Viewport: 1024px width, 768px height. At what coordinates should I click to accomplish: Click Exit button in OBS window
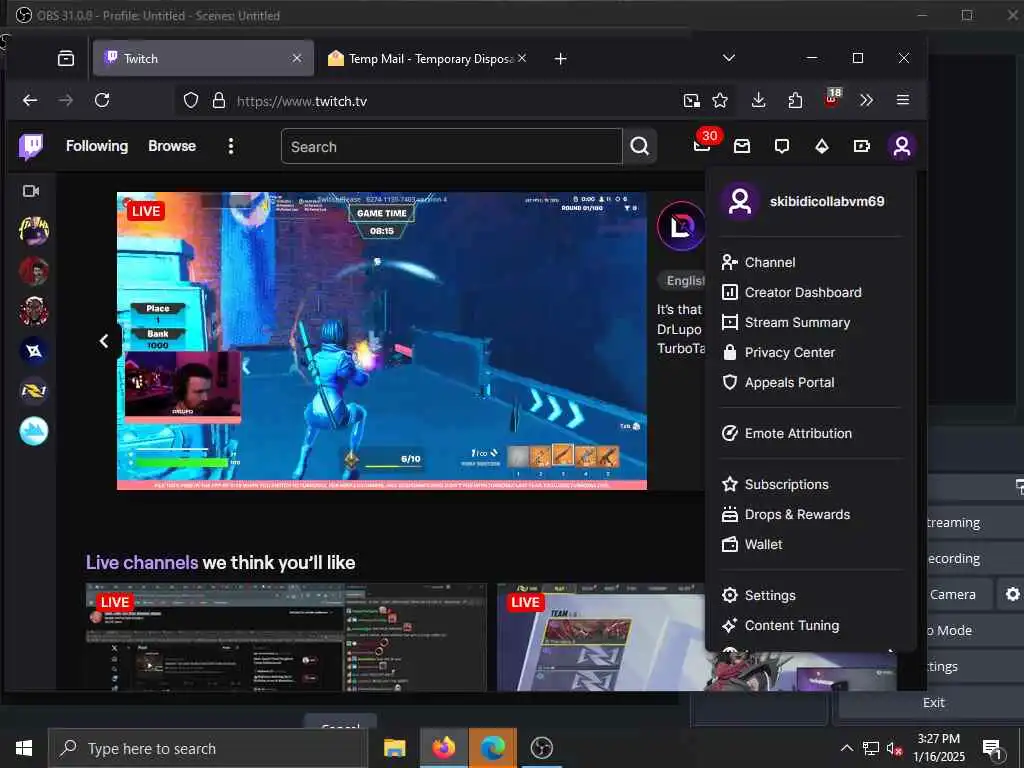tap(933, 703)
